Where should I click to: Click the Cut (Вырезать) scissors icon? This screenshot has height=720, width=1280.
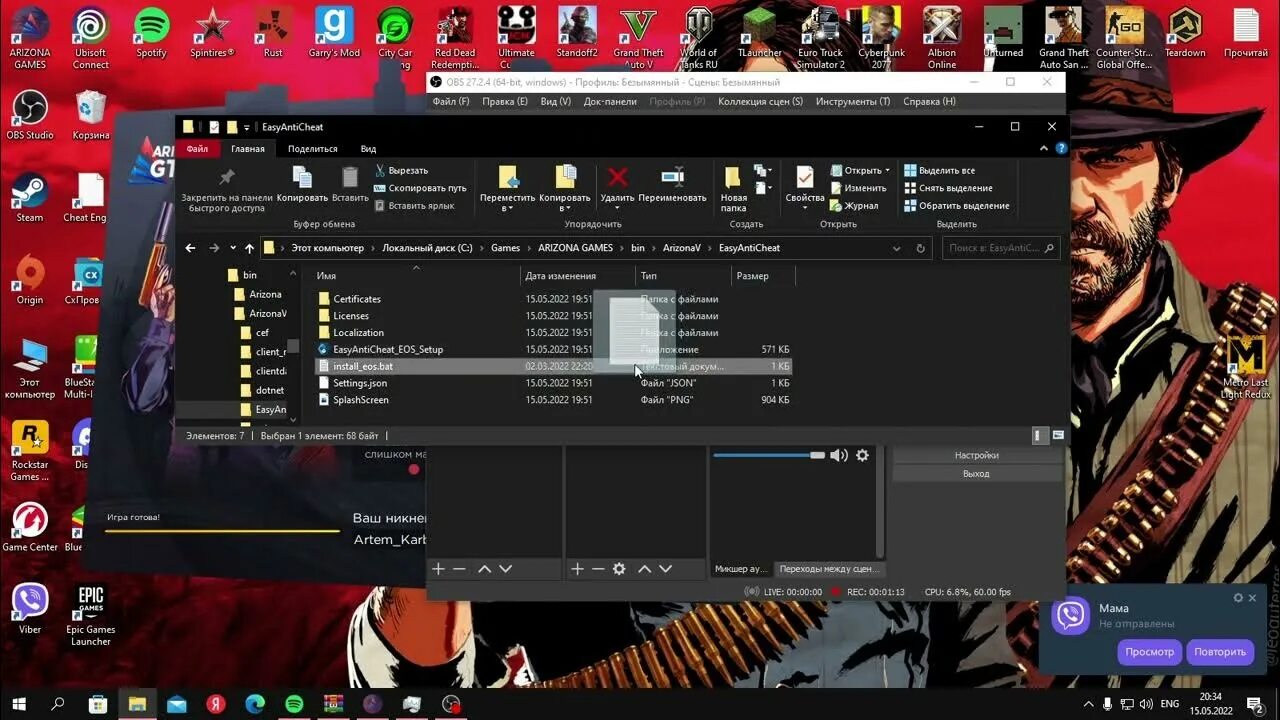(x=380, y=170)
